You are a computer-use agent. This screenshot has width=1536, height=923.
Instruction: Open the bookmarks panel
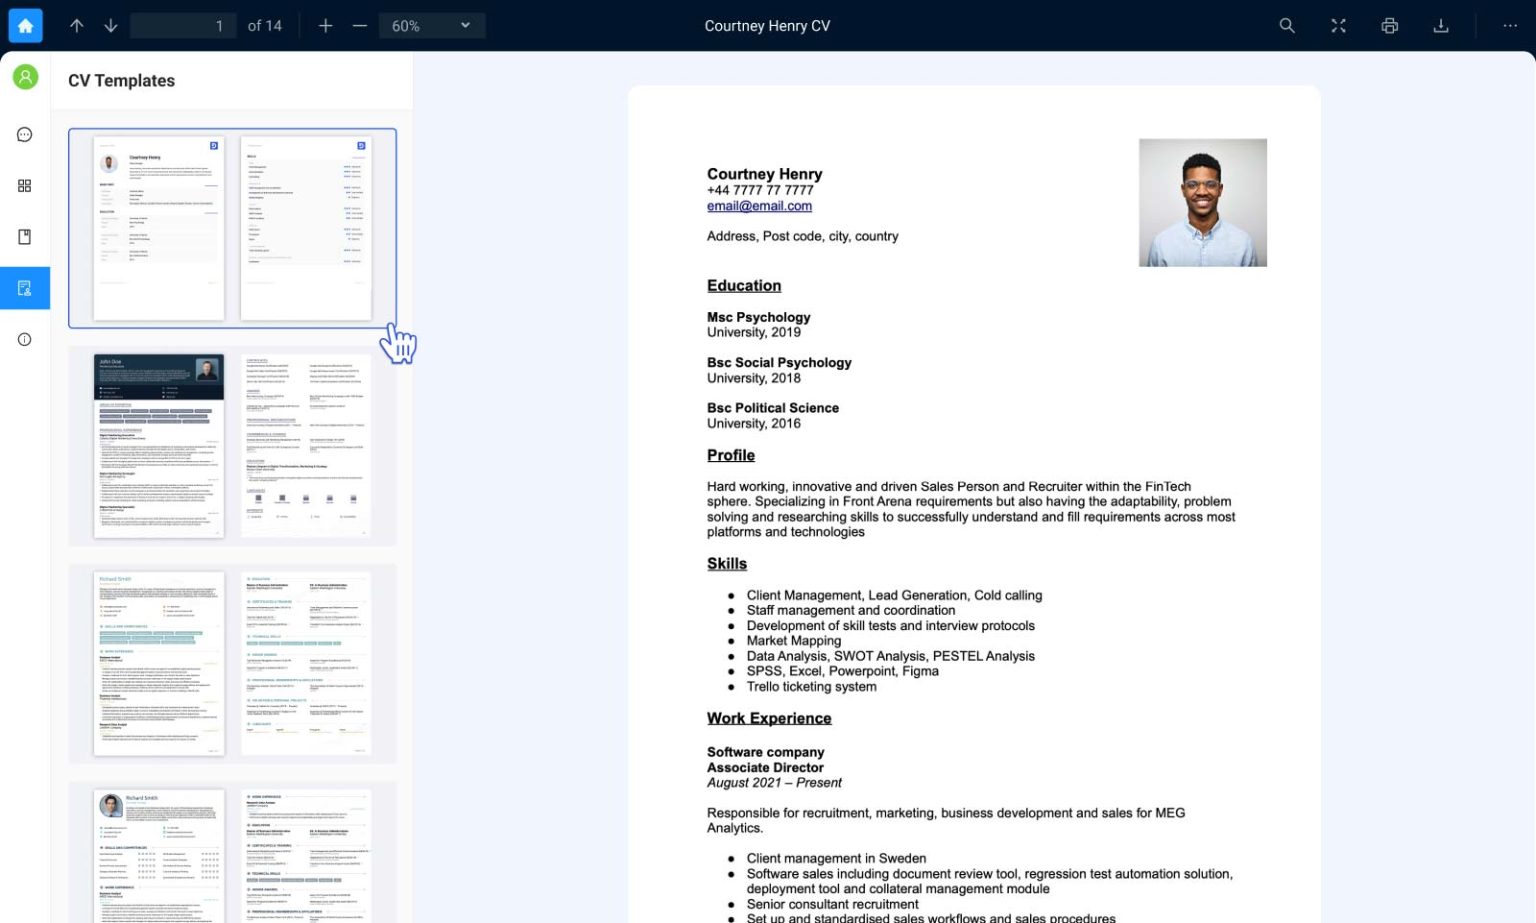tap(24, 236)
